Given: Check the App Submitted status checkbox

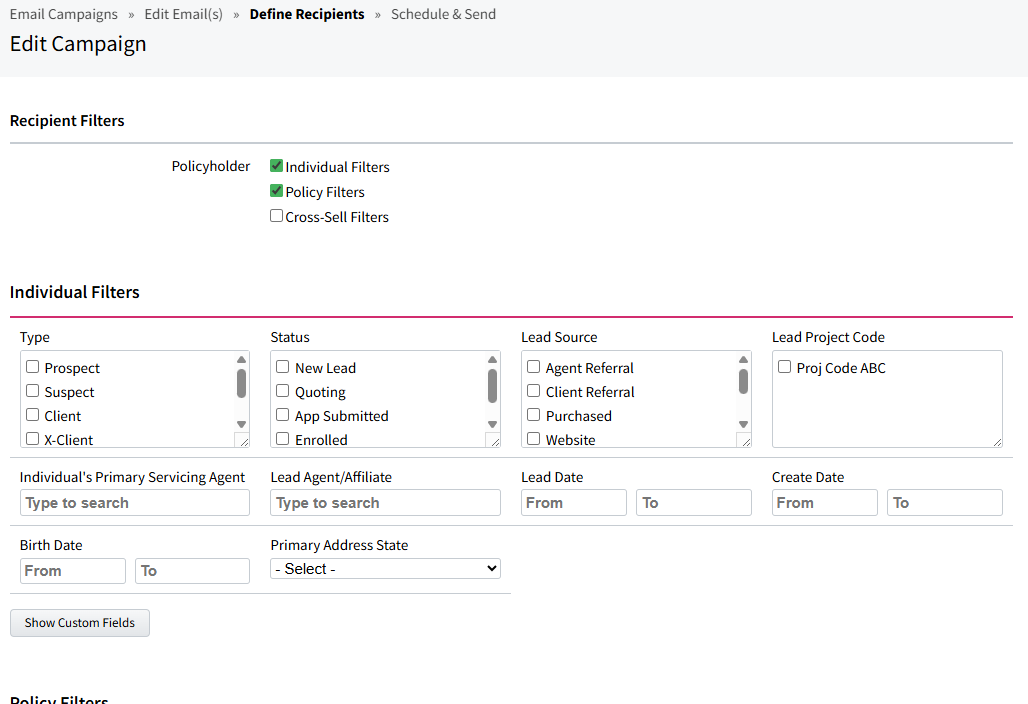Looking at the screenshot, I should (x=283, y=415).
